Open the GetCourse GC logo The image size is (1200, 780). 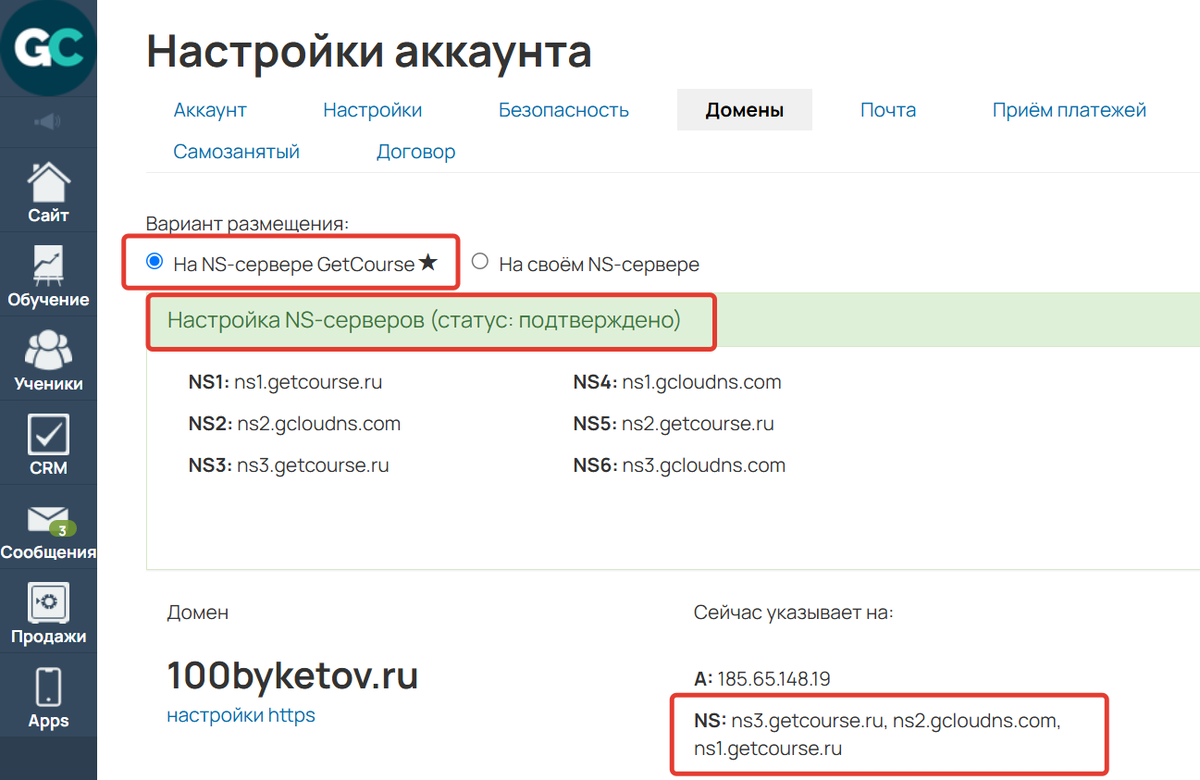point(48,47)
